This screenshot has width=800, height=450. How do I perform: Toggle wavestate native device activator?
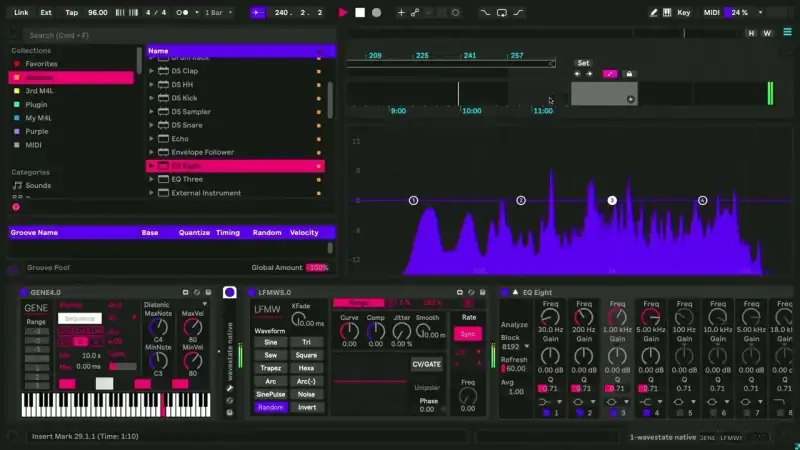point(230,292)
